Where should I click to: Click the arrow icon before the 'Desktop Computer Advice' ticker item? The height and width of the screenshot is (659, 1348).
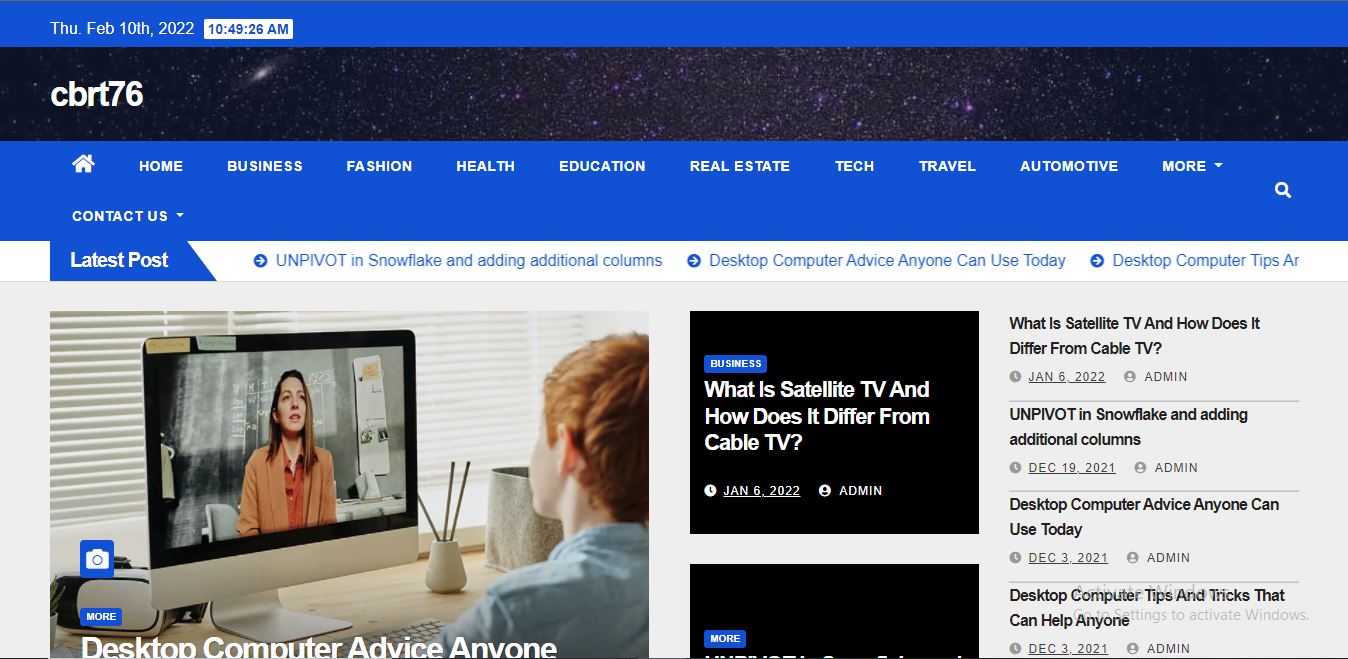point(694,261)
